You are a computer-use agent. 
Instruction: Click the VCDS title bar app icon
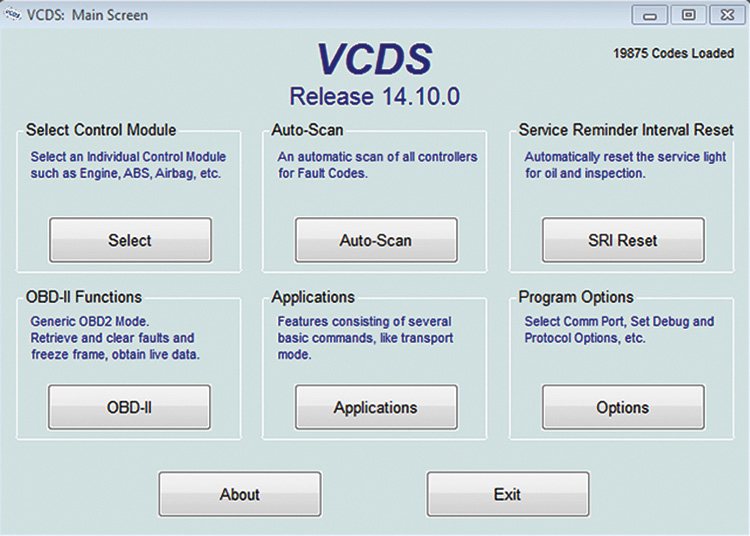12,15
